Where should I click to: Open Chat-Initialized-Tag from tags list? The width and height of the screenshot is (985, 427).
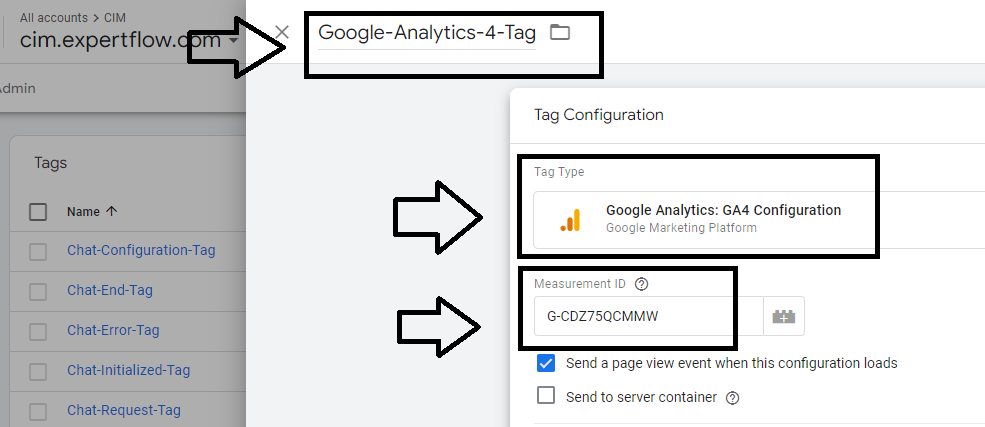tap(128, 370)
